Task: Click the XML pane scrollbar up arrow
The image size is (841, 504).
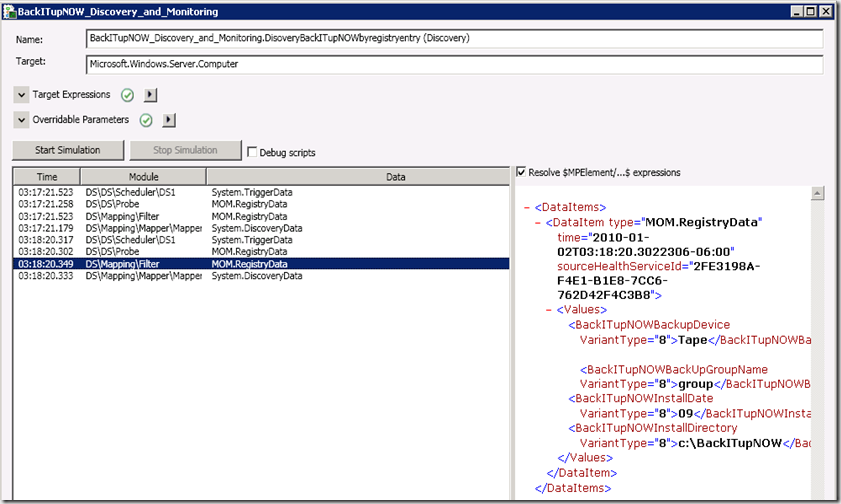Action: (x=817, y=194)
